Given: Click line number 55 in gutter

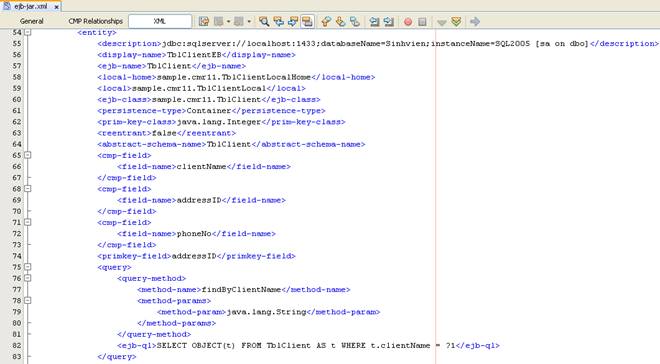Looking at the screenshot, I should (17, 43).
